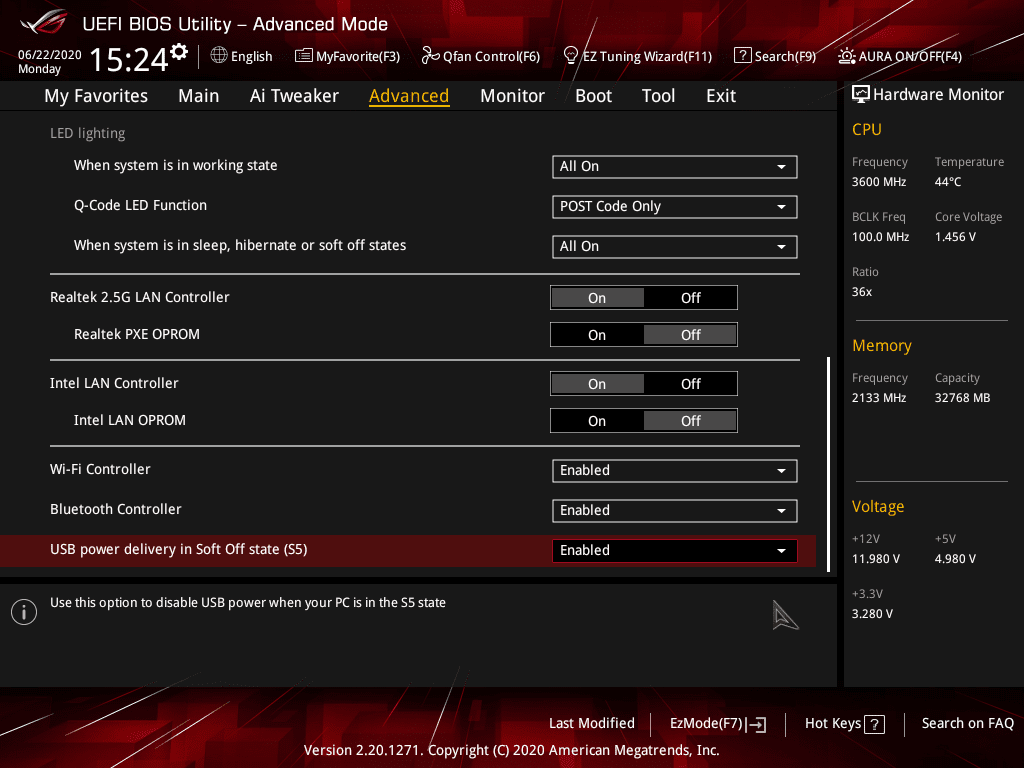The width and height of the screenshot is (1024, 768).
Task: Open Bluetooth Controller dropdown
Action: coord(675,510)
